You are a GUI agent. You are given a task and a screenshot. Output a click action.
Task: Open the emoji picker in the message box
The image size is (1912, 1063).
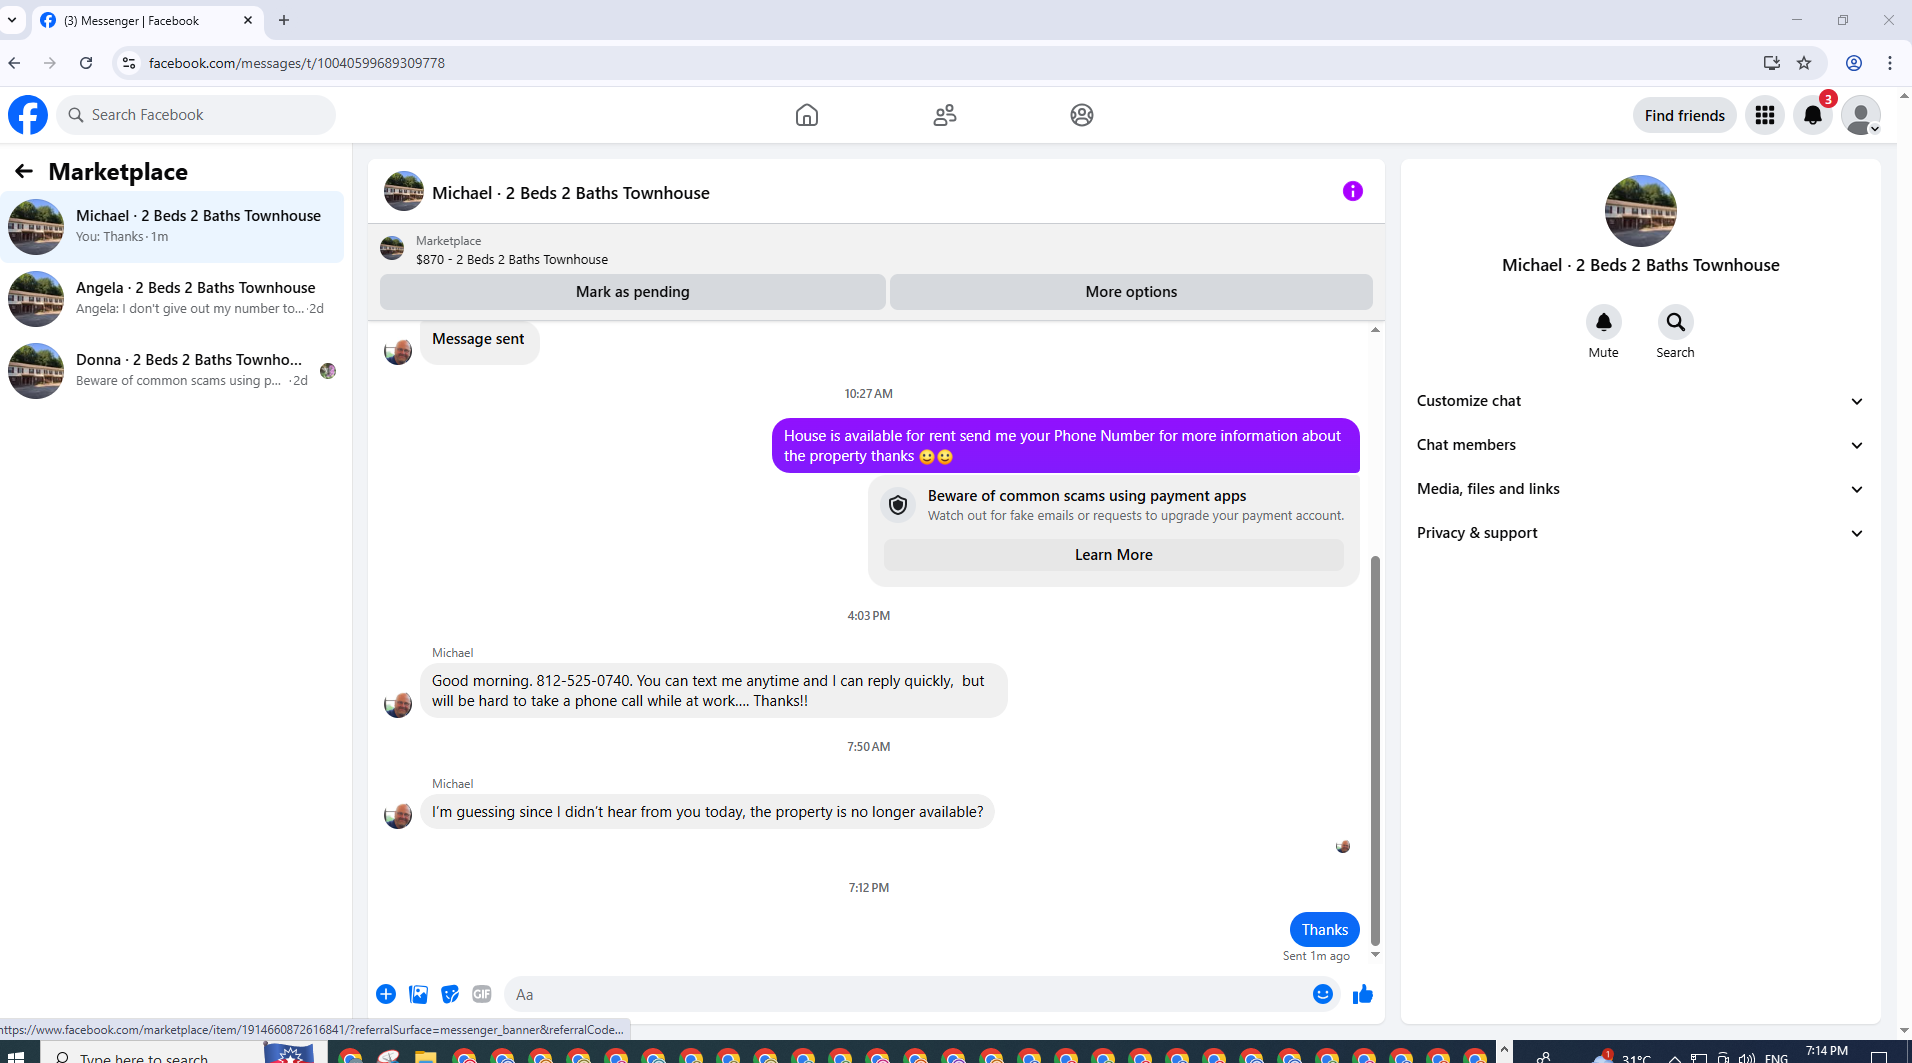coord(1323,994)
